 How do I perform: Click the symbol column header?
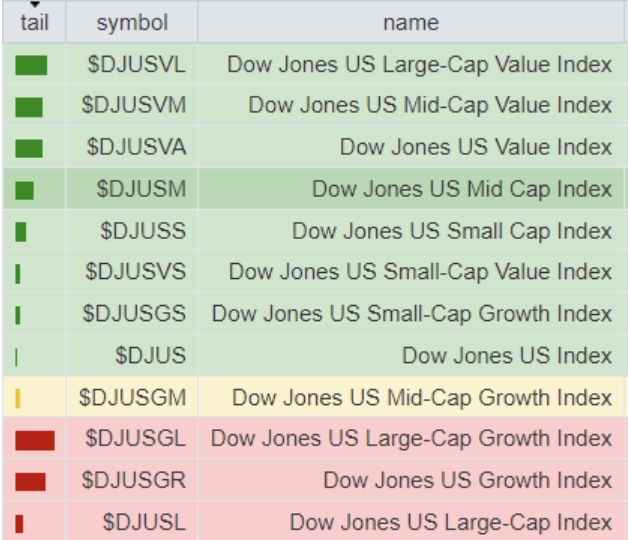pos(132,22)
